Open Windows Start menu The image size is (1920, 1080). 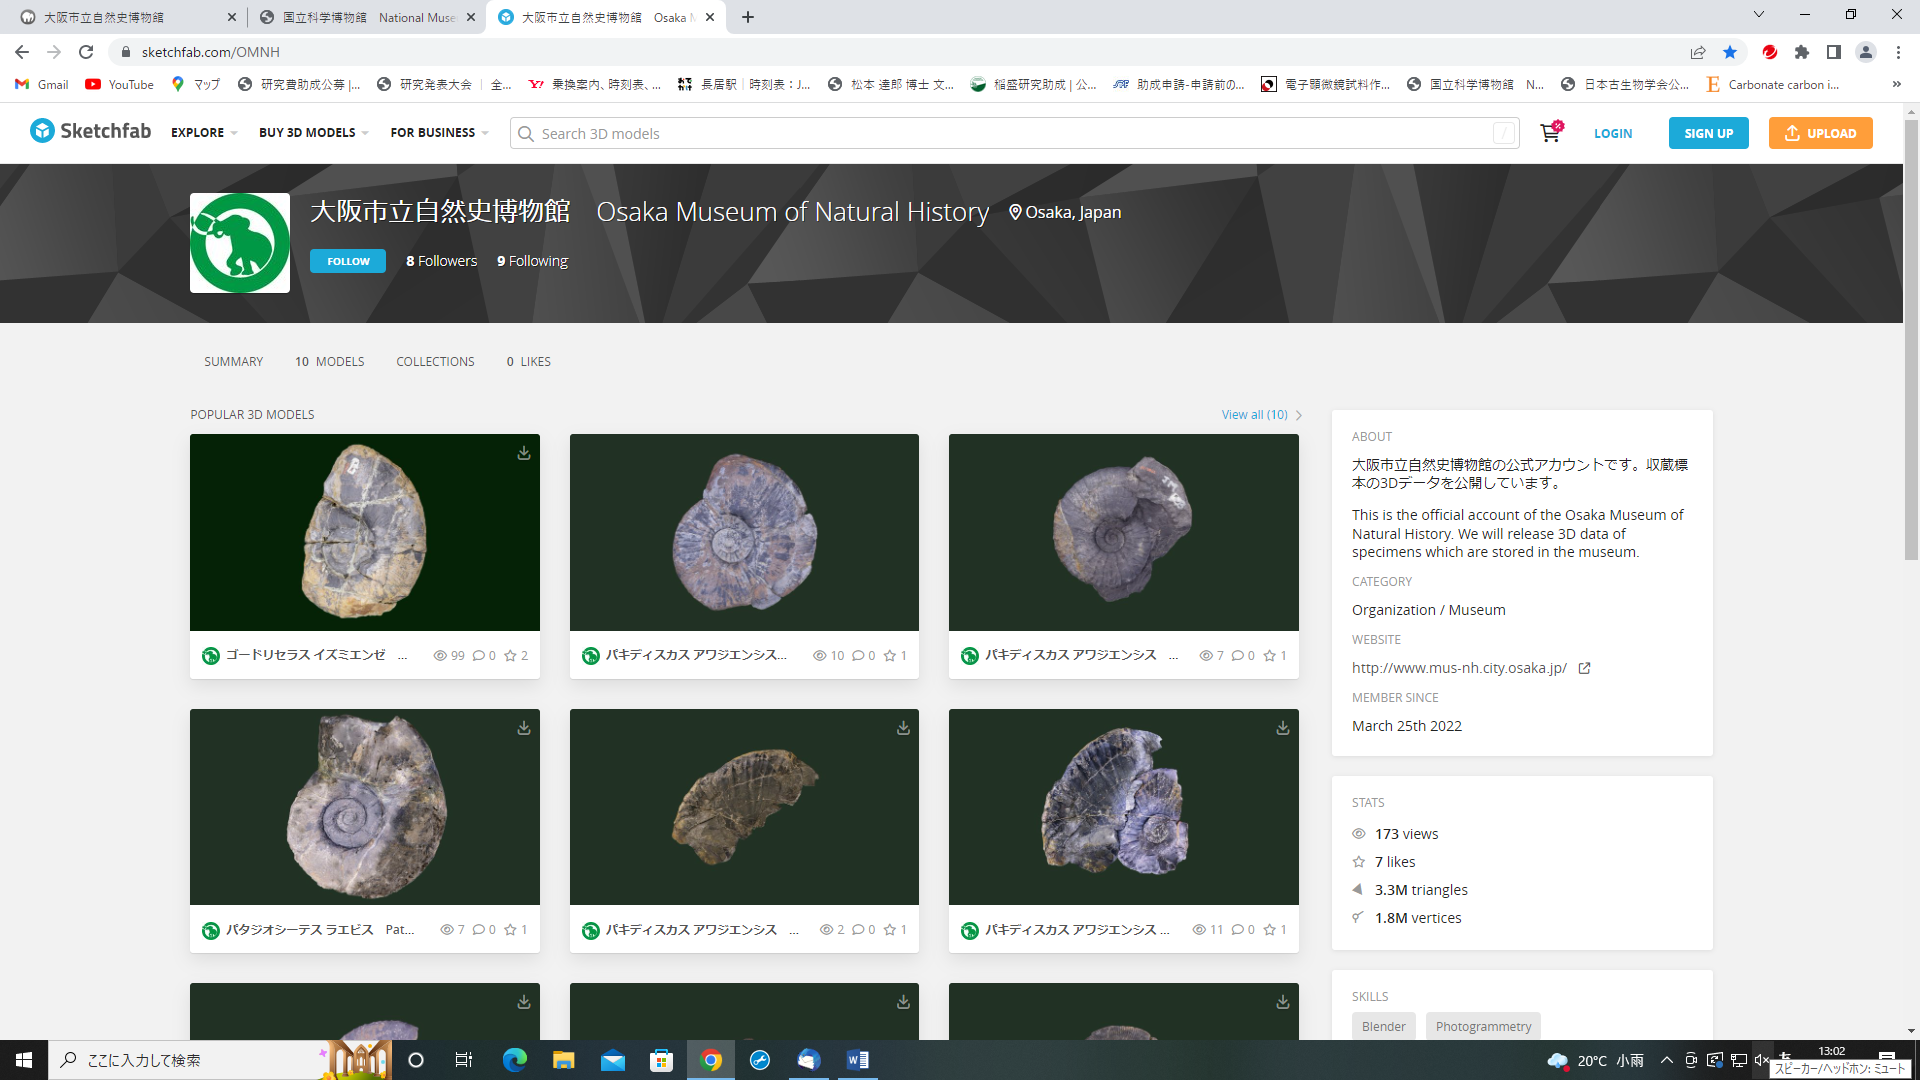[x=24, y=1060]
